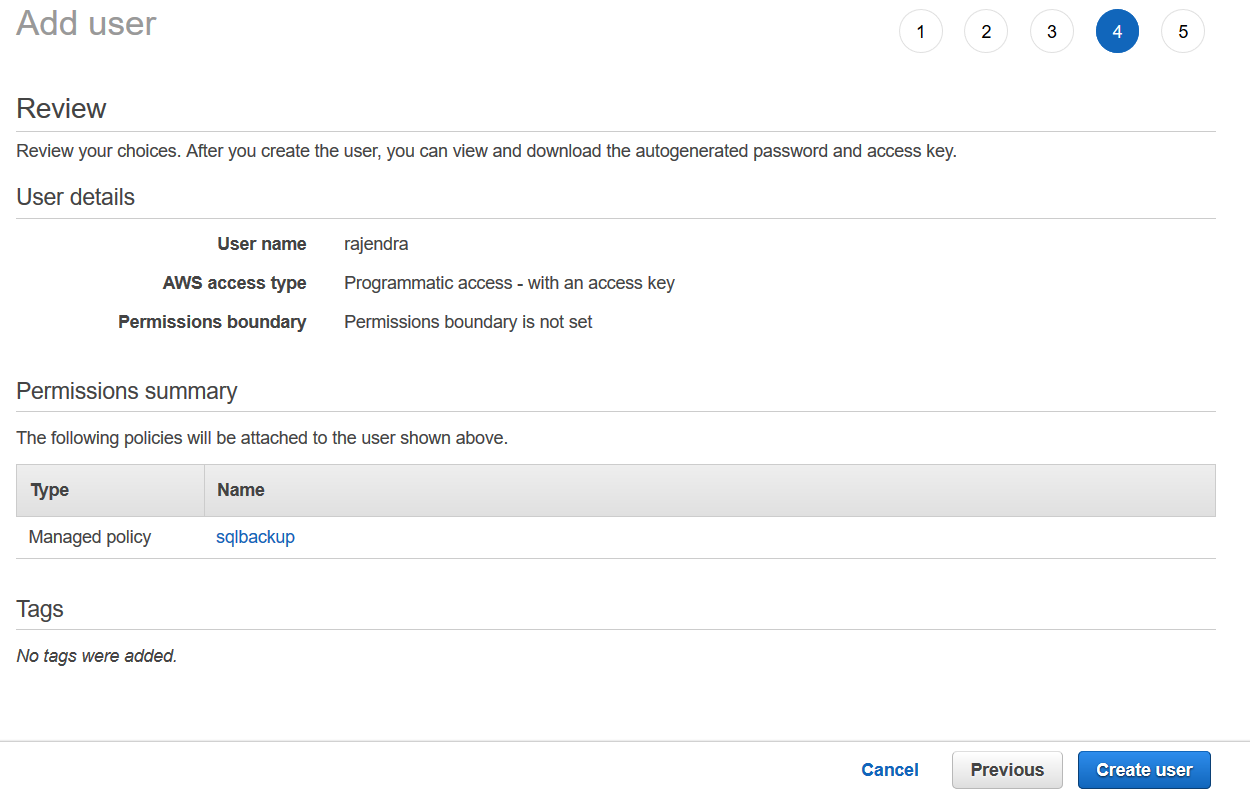This screenshot has width=1250, height=797.
Task: Click 'No tags were added' text
Action: click(97, 657)
